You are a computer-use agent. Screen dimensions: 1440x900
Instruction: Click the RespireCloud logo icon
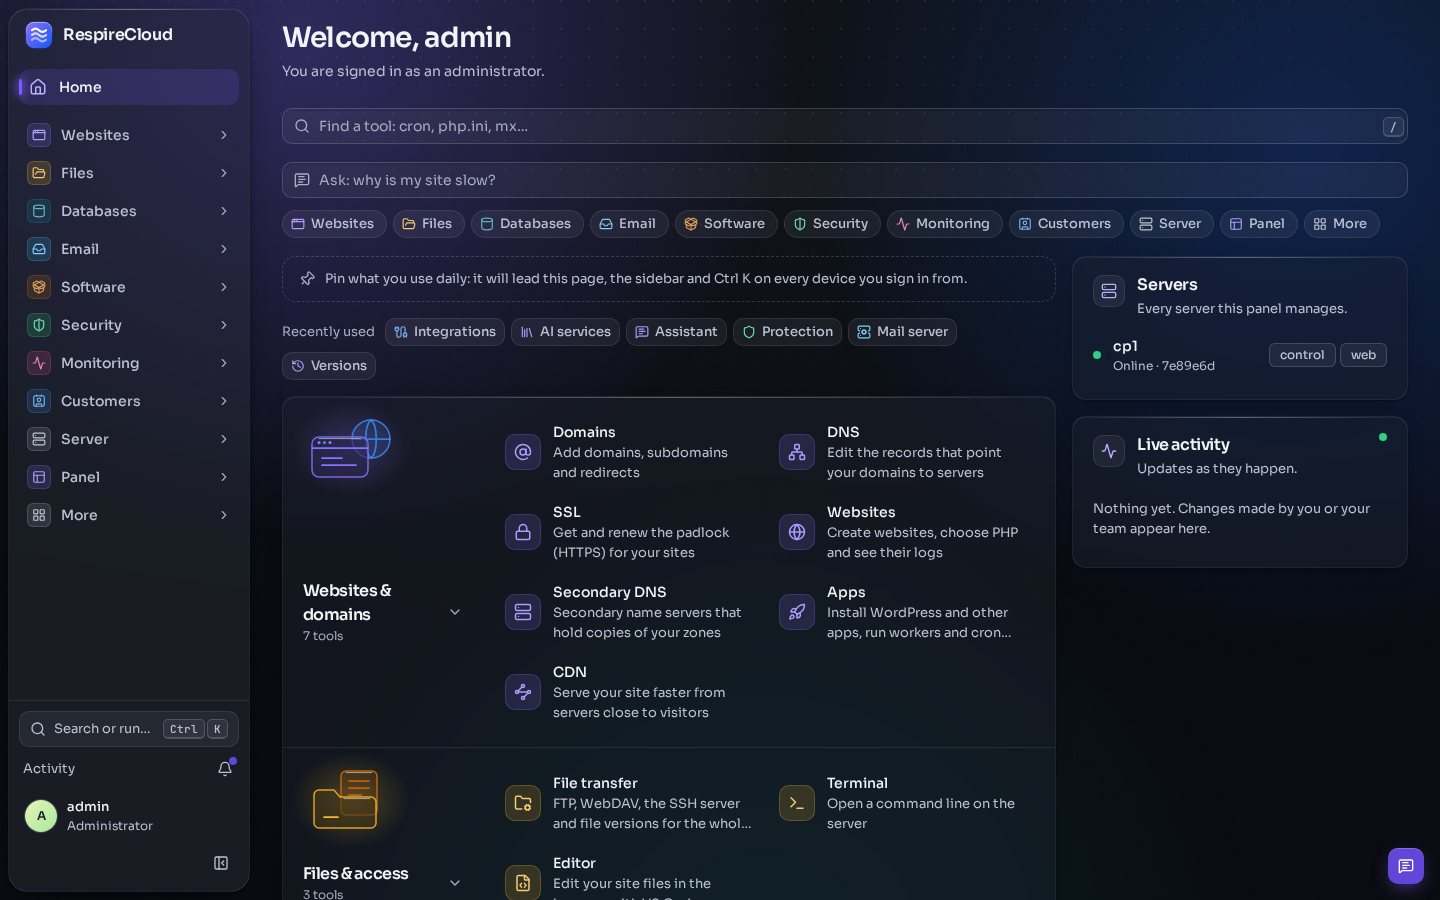point(39,35)
